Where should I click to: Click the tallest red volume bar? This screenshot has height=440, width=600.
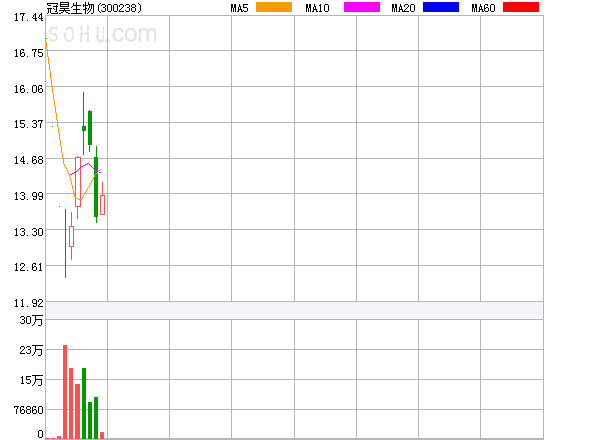(65, 392)
